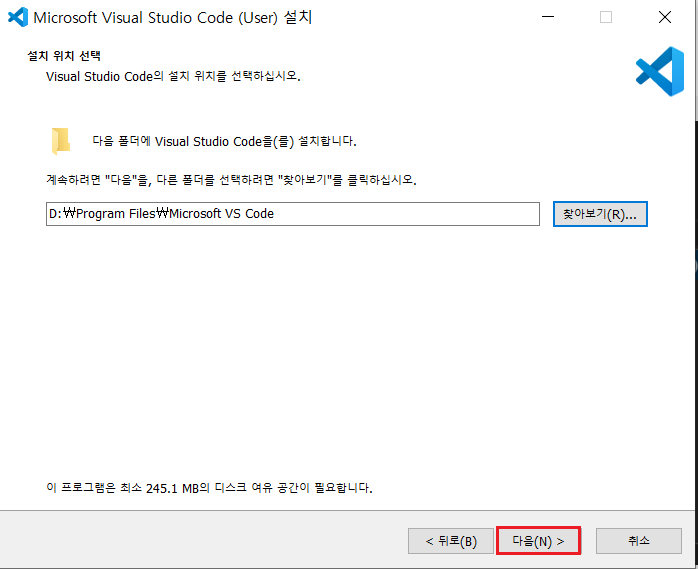The image size is (698, 569).
Task: Click the greyed-out maximize window button
Action: coord(605,17)
